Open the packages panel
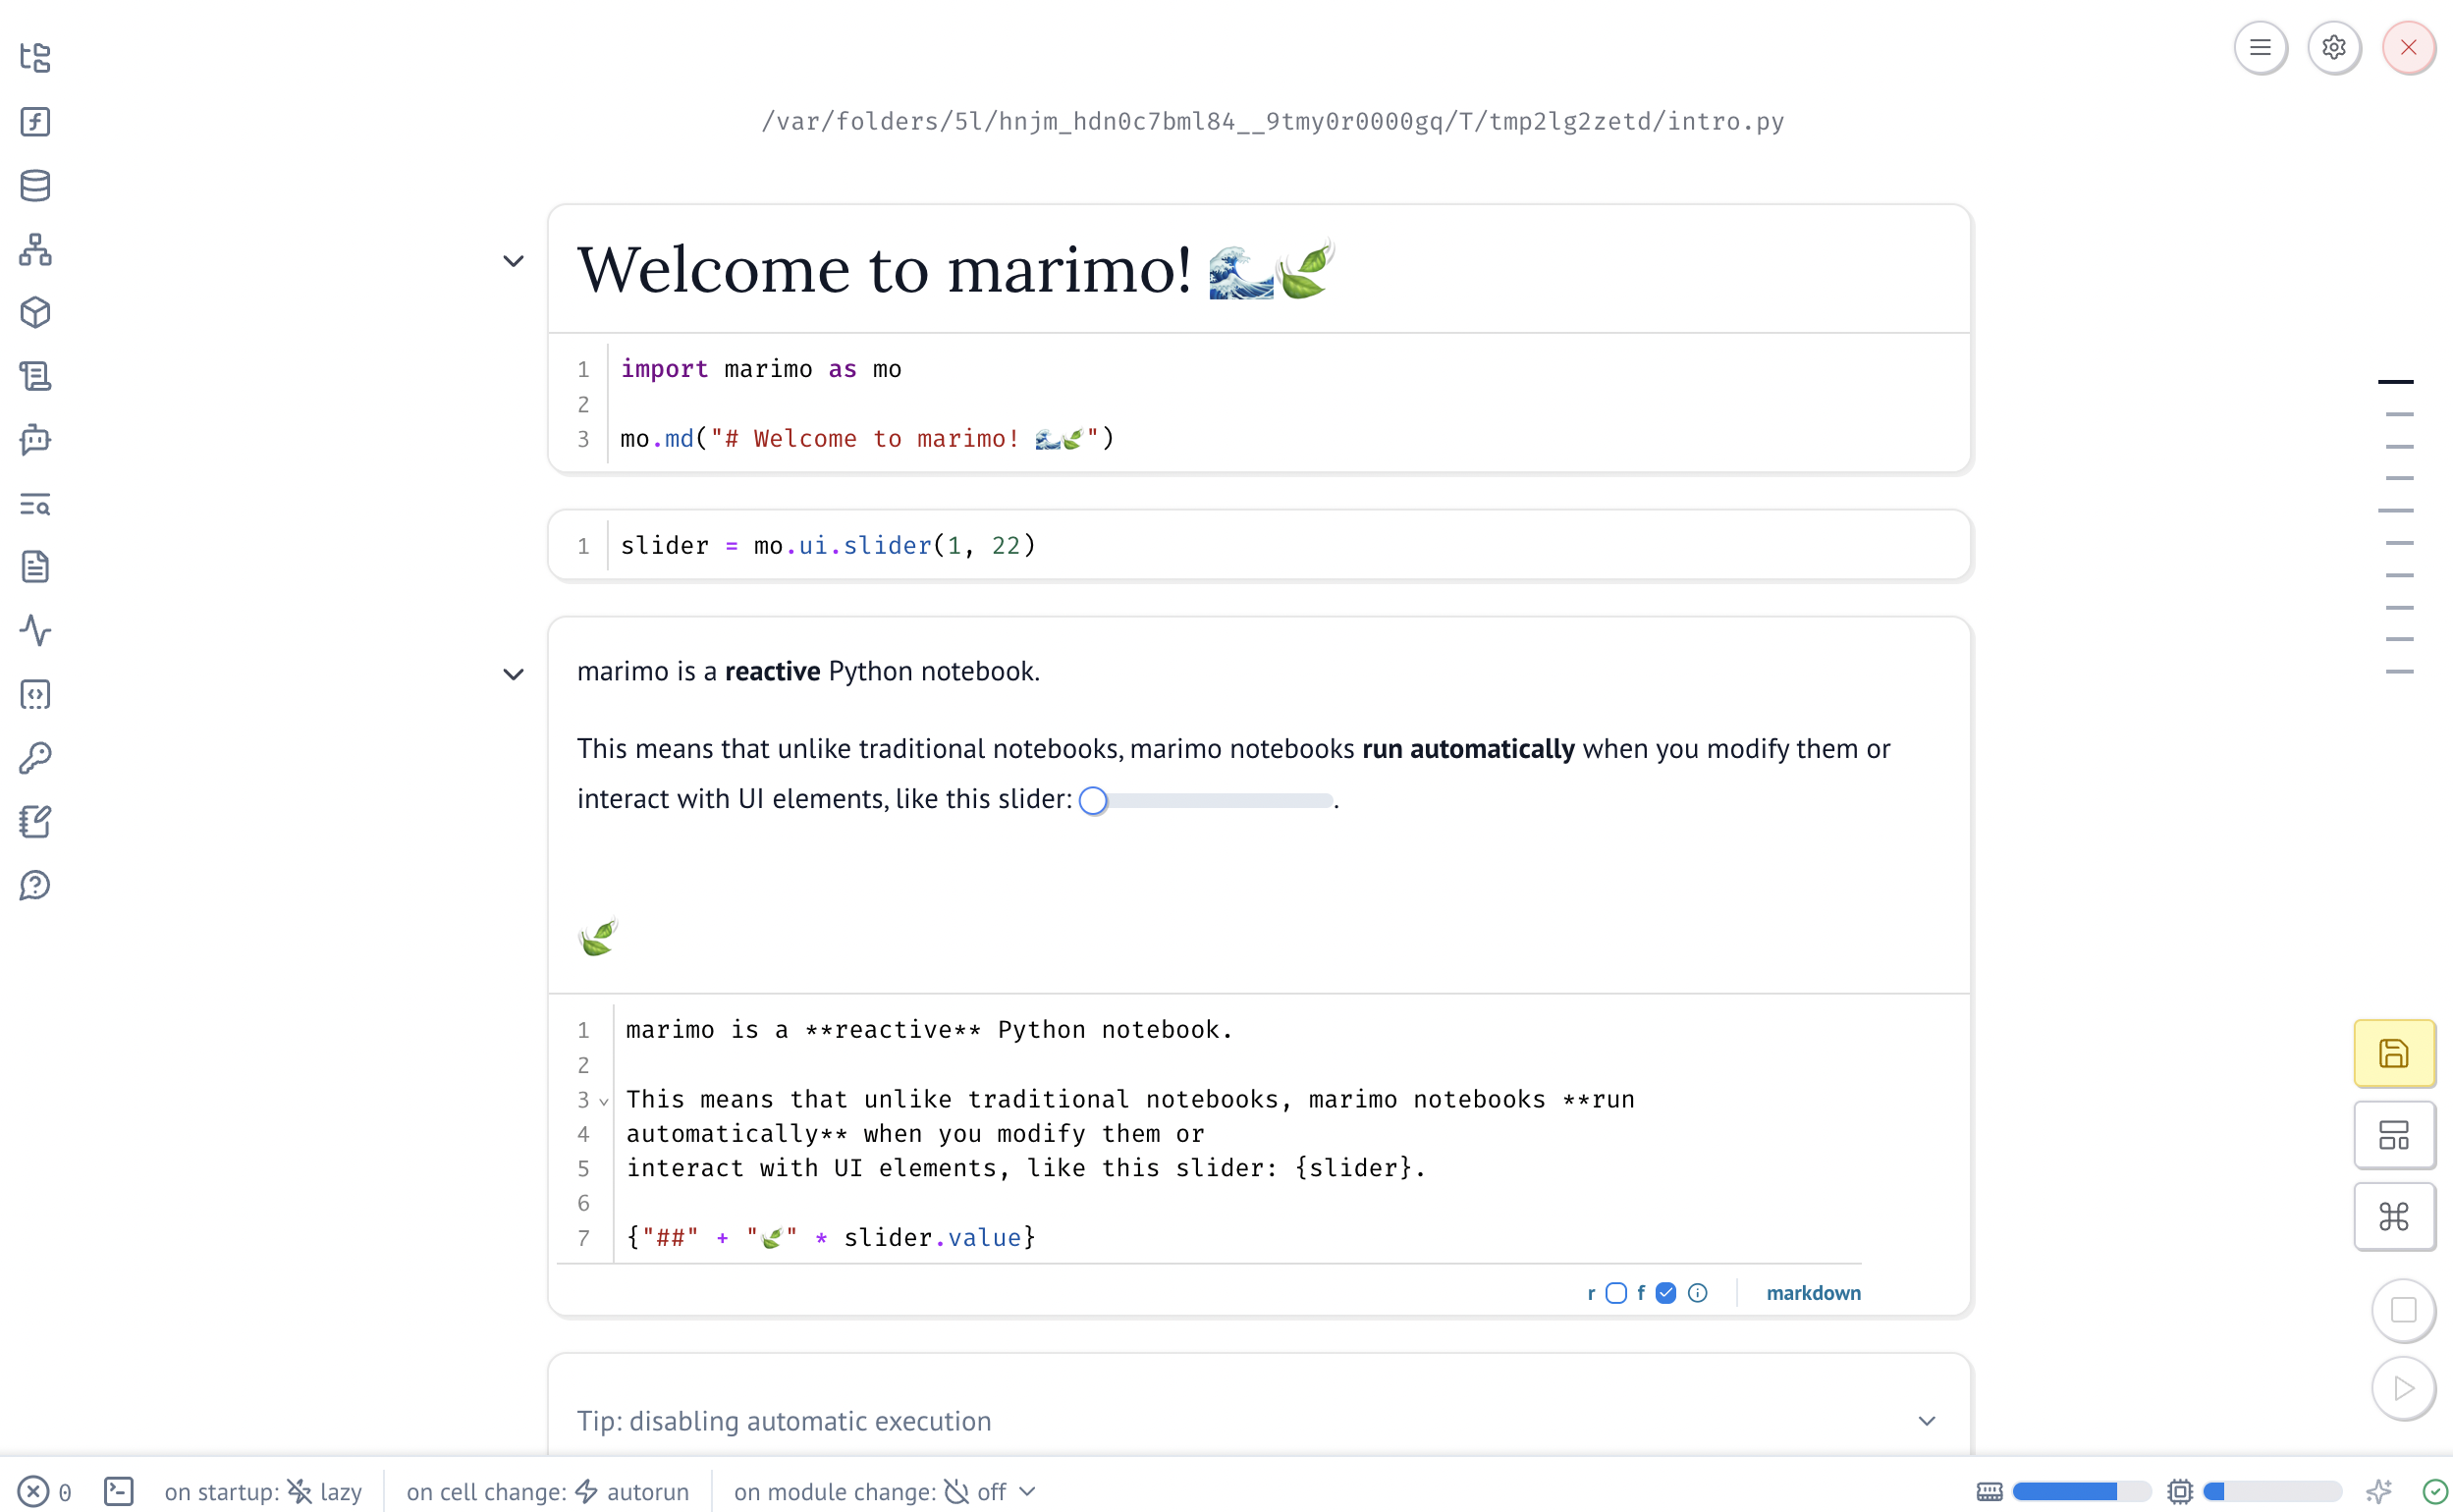2453x1512 pixels. (34, 312)
